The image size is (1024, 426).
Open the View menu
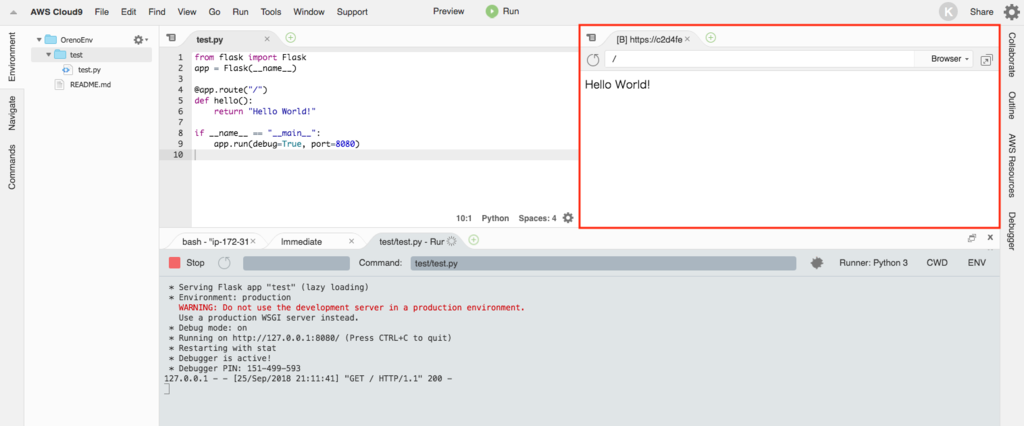(x=187, y=12)
